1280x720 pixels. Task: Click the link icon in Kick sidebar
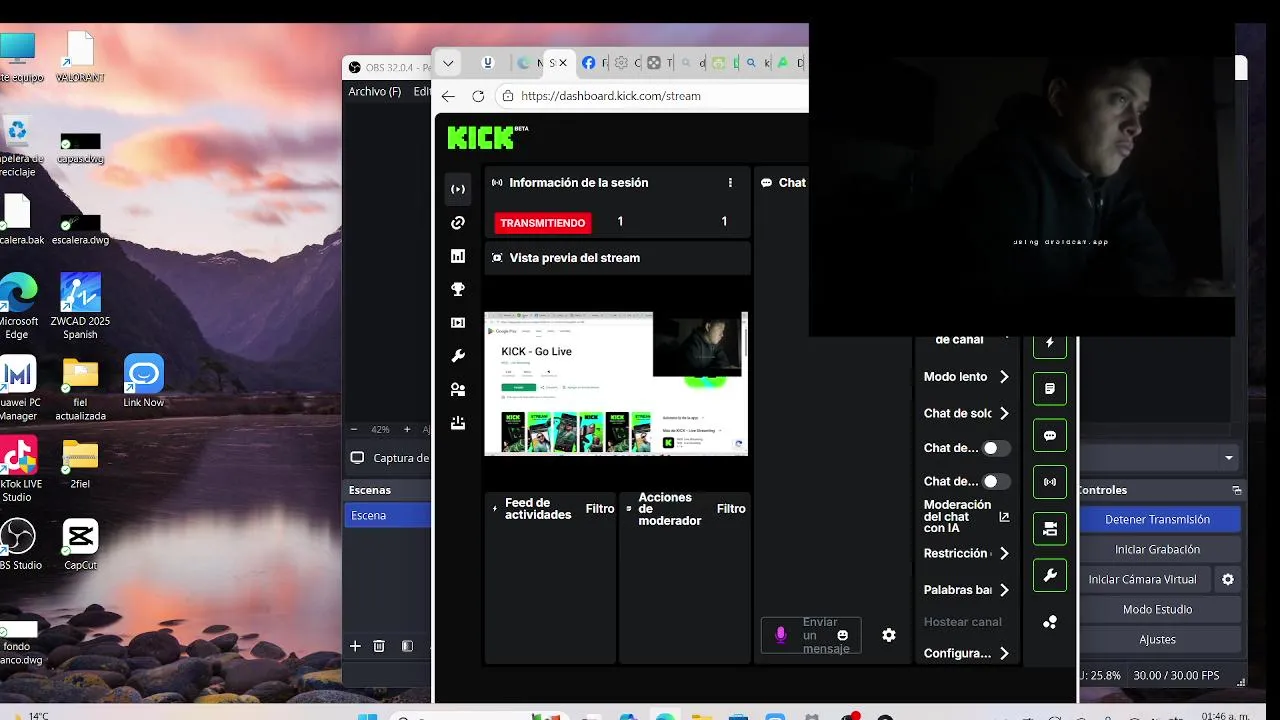458,223
